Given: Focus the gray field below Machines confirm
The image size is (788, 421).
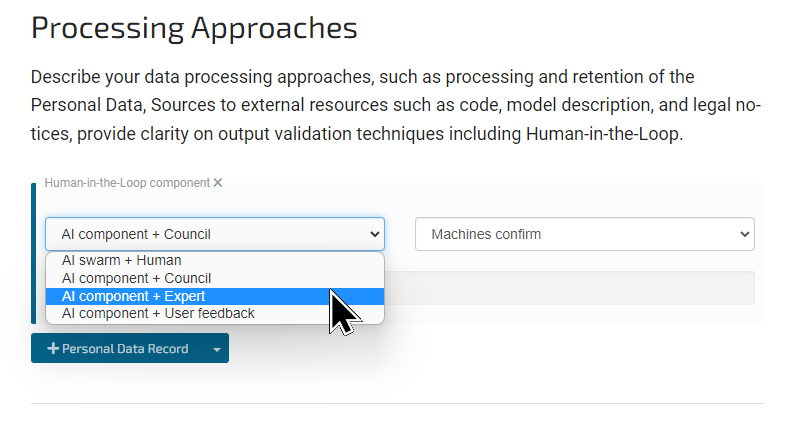Looking at the screenshot, I should tap(584, 288).
